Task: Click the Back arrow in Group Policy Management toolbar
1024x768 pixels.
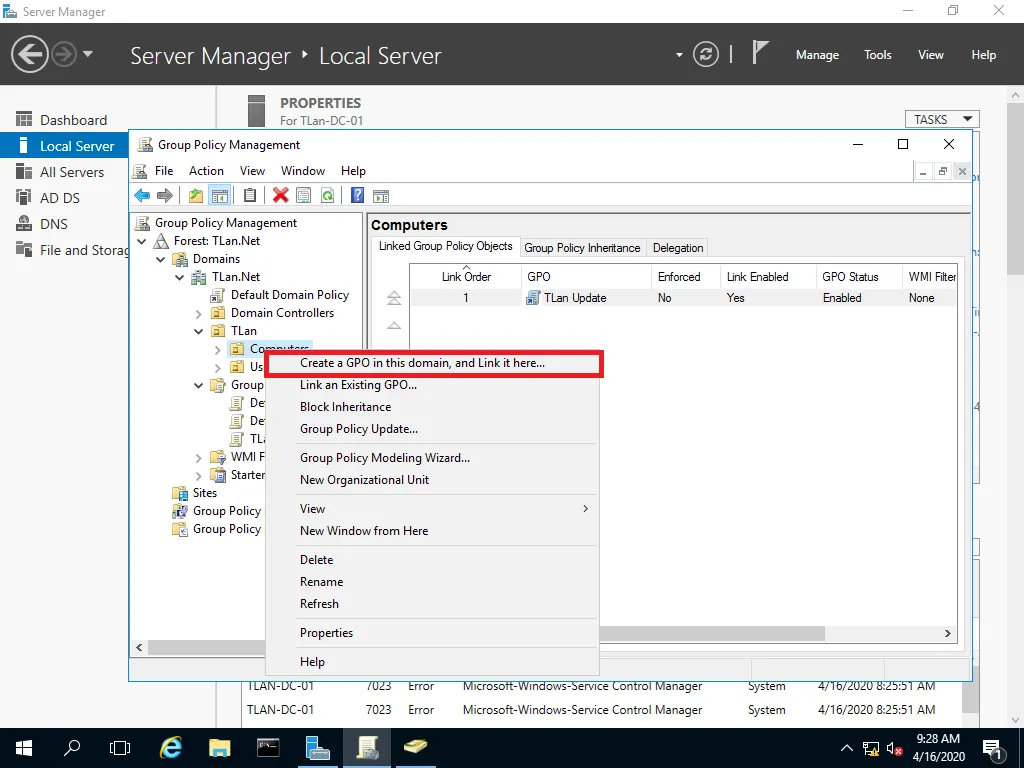Action: (x=142, y=195)
